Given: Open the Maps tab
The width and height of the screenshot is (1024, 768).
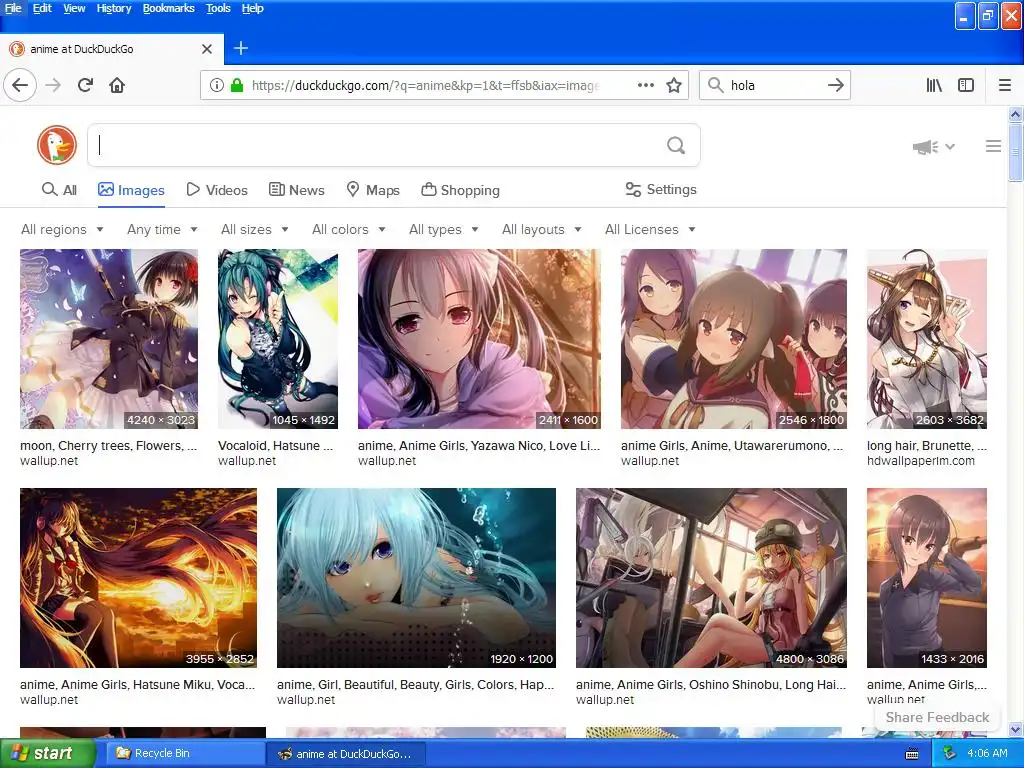Looking at the screenshot, I should pyautogui.click(x=373, y=190).
